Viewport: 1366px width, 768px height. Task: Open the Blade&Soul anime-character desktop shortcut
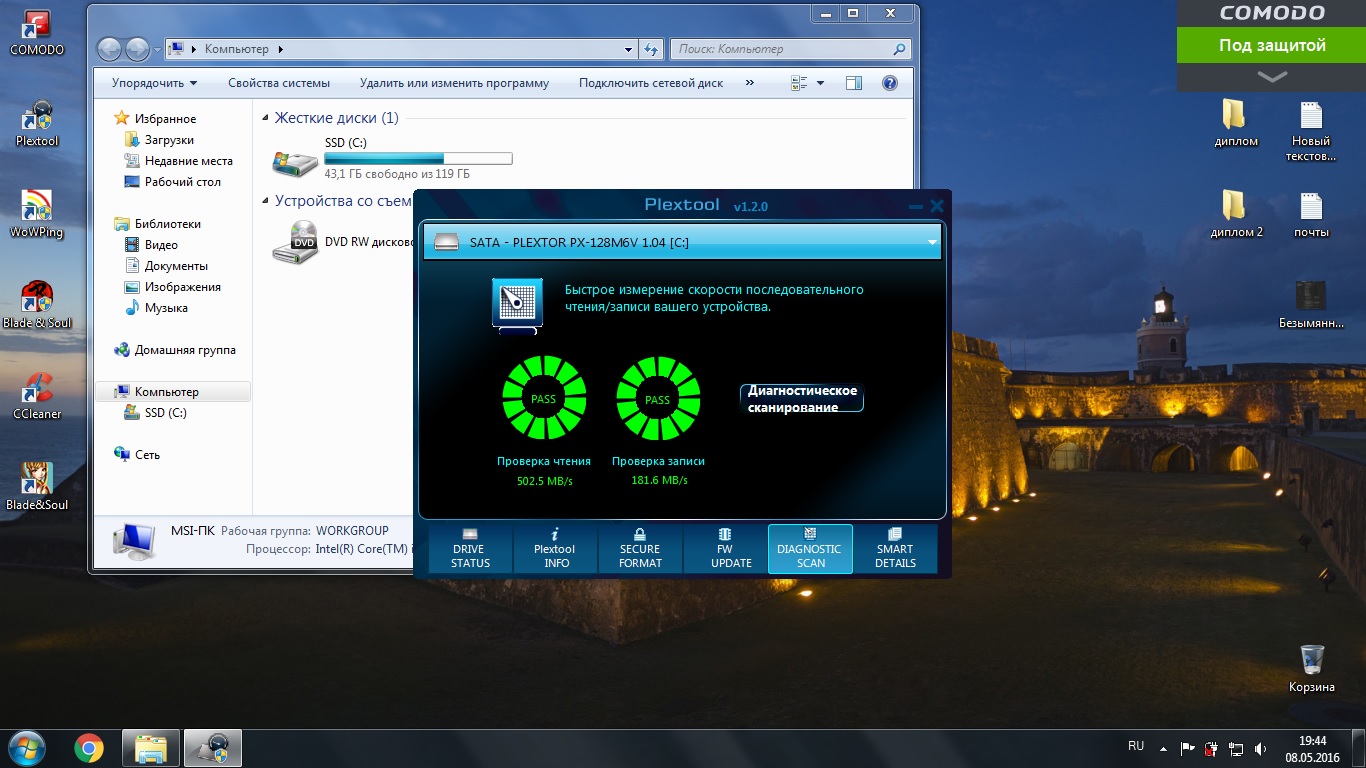pos(37,487)
